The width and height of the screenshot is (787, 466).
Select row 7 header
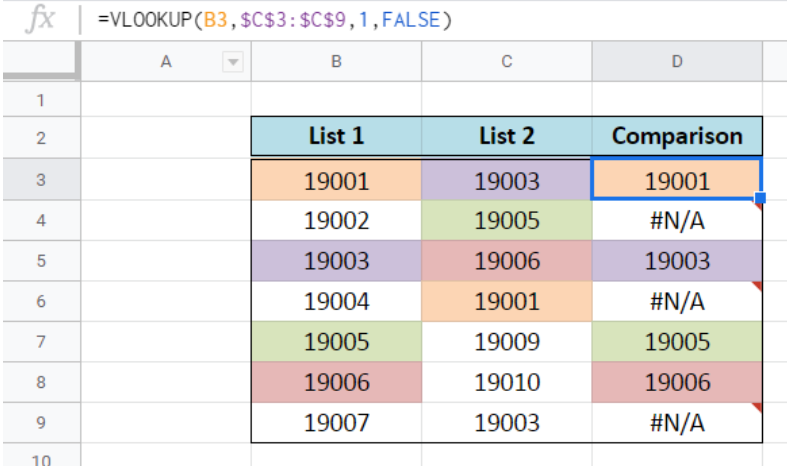point(41,341)
